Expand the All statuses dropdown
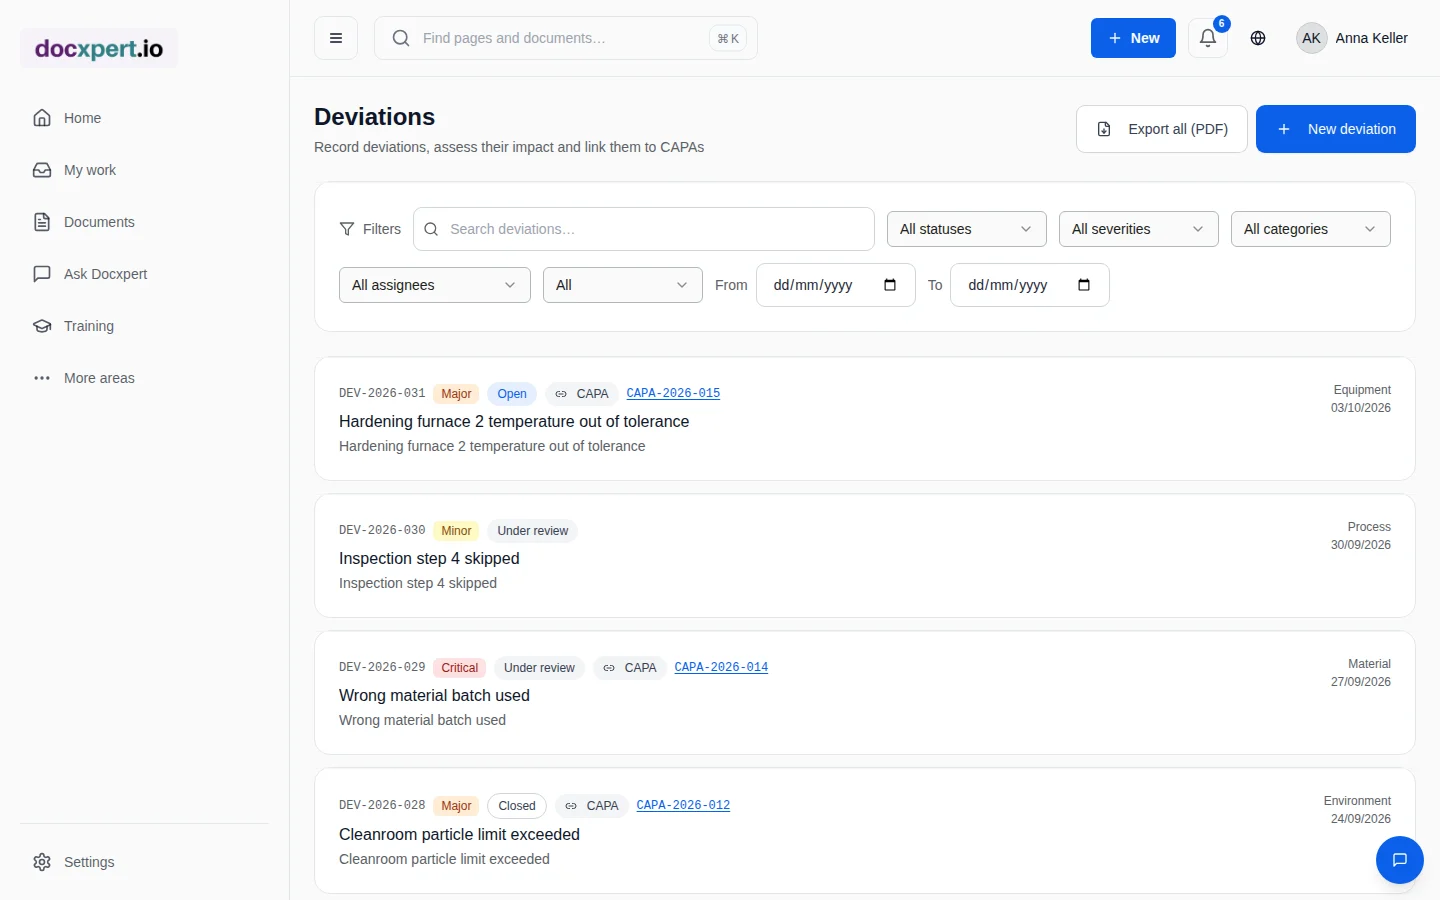Viewport: 1440px width, 900px height. (x=967, y=229)
